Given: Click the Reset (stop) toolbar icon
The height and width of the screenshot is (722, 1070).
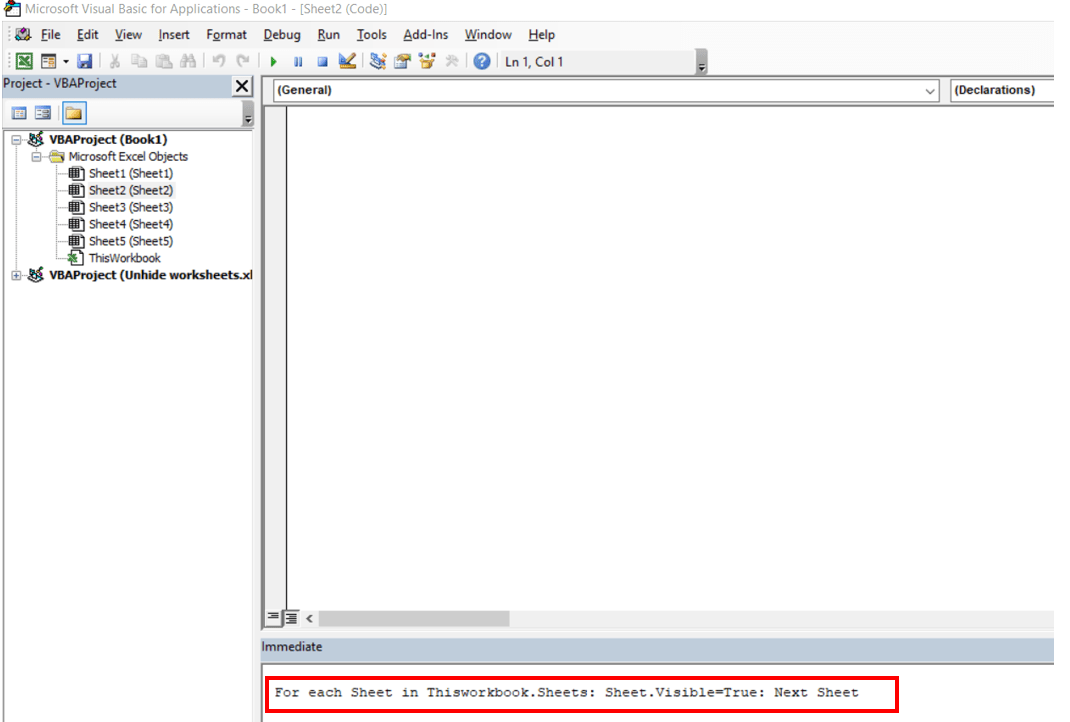Looking at the screenshot, I should (321, 60).
